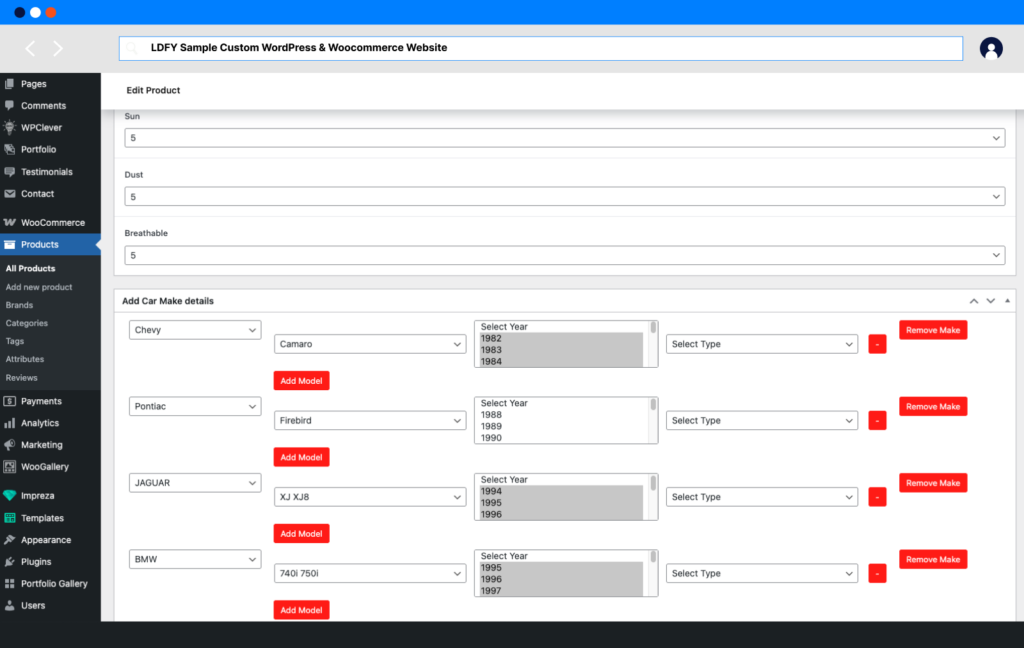Open Add new product submenu item

pos(39,287)
